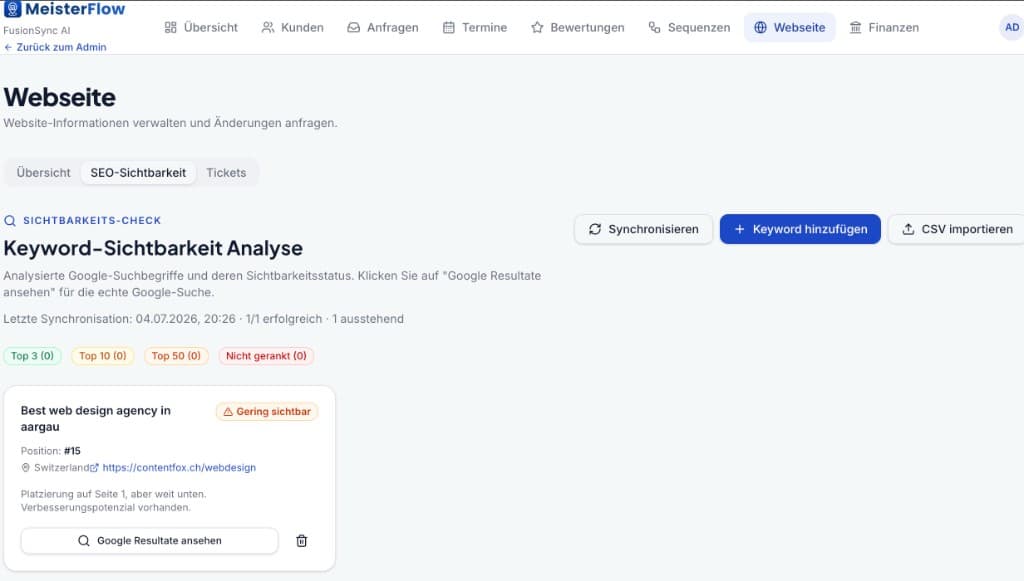This screenshot has width=1024, height=581.
Task: Filter by Top 10 (0) badge
Action: 103,356
